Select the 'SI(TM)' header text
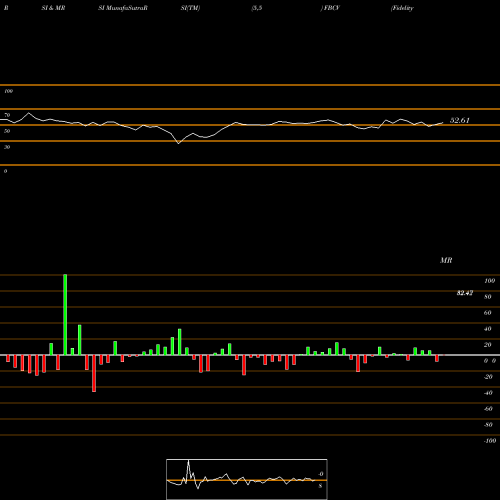The width and height of the screenshot is (500, 500). coord(190,8)
